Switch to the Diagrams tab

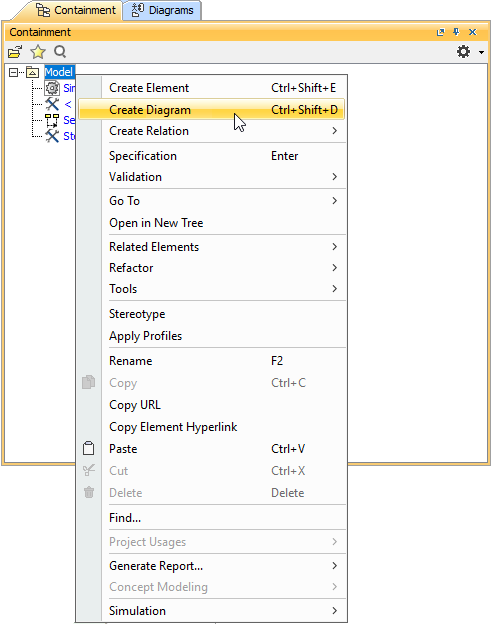click(x=162, y=10)
